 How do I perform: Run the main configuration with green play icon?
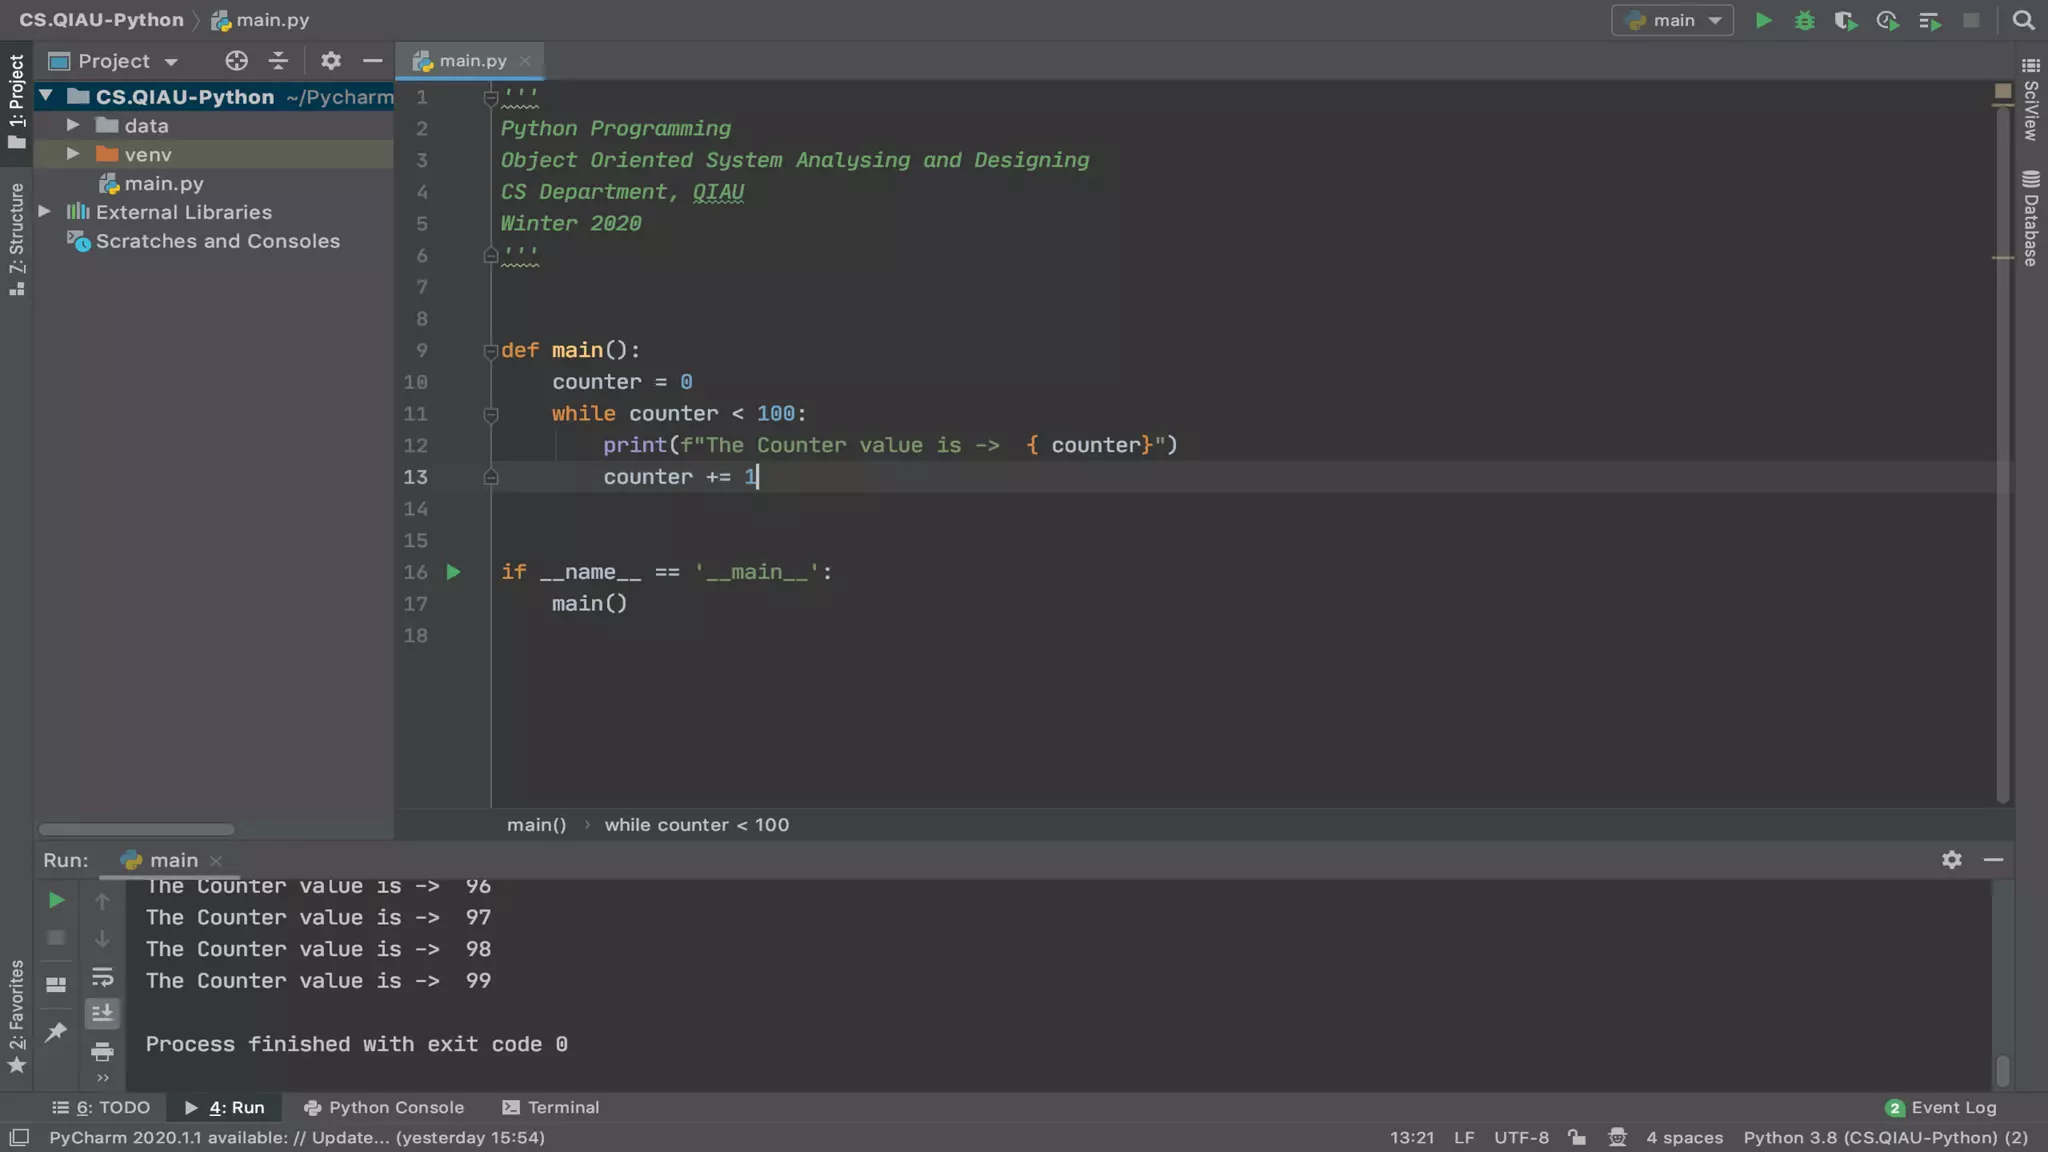(1763, 20)
